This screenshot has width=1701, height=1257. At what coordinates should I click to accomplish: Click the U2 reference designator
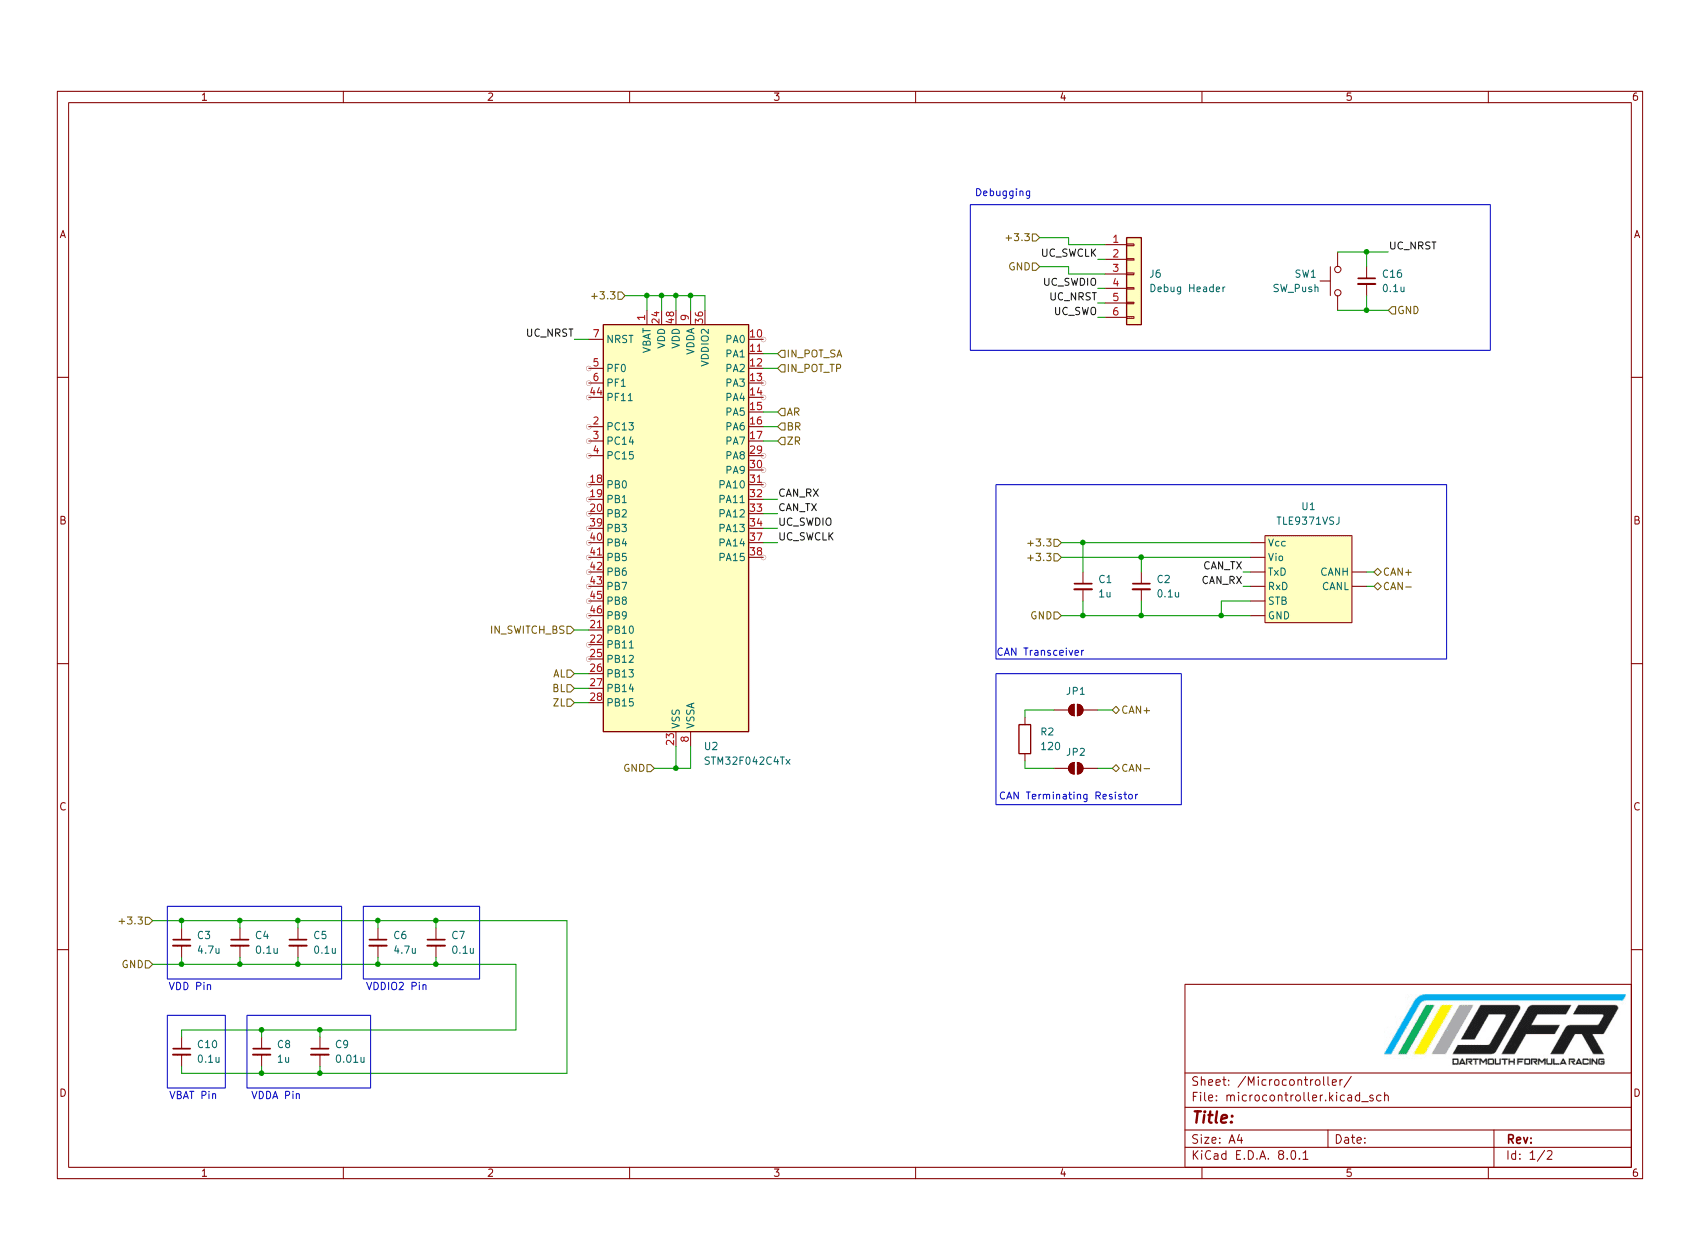[711, 746]
